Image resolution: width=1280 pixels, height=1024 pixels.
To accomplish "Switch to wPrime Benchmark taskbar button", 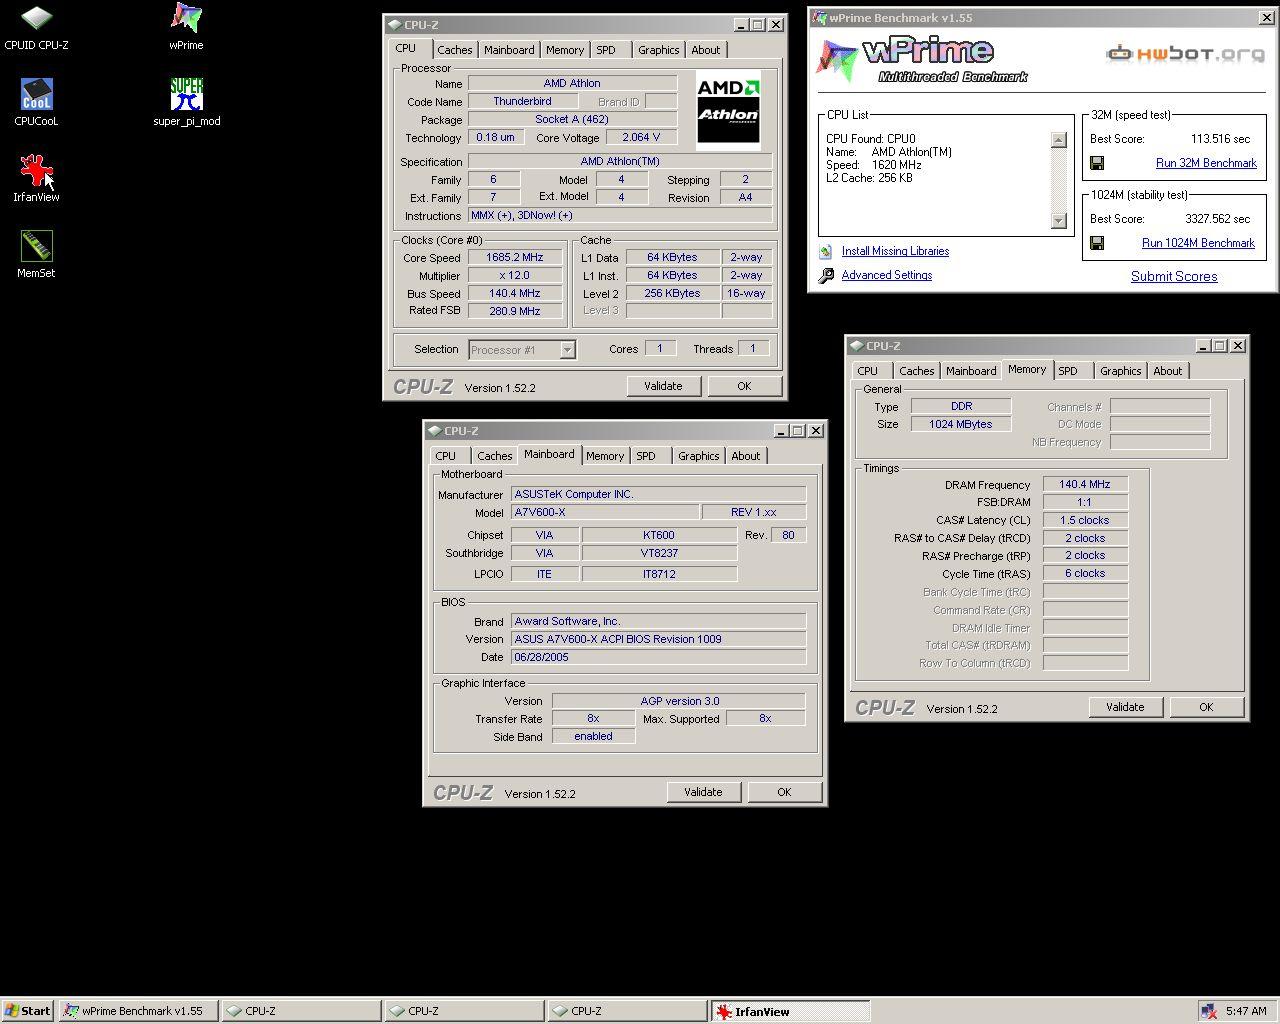I will click(138, 1011).
